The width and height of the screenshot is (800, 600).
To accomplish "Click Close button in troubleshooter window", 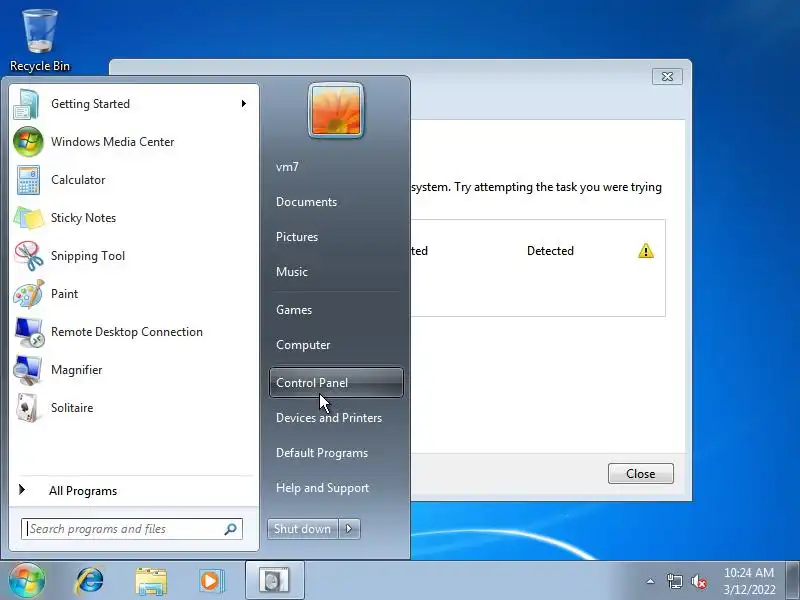I will (640, 473).
